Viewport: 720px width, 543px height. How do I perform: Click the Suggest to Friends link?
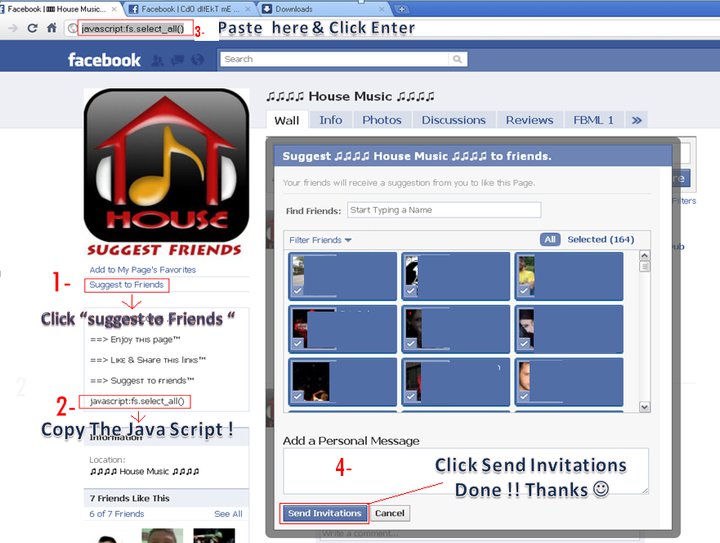point(126,285)
